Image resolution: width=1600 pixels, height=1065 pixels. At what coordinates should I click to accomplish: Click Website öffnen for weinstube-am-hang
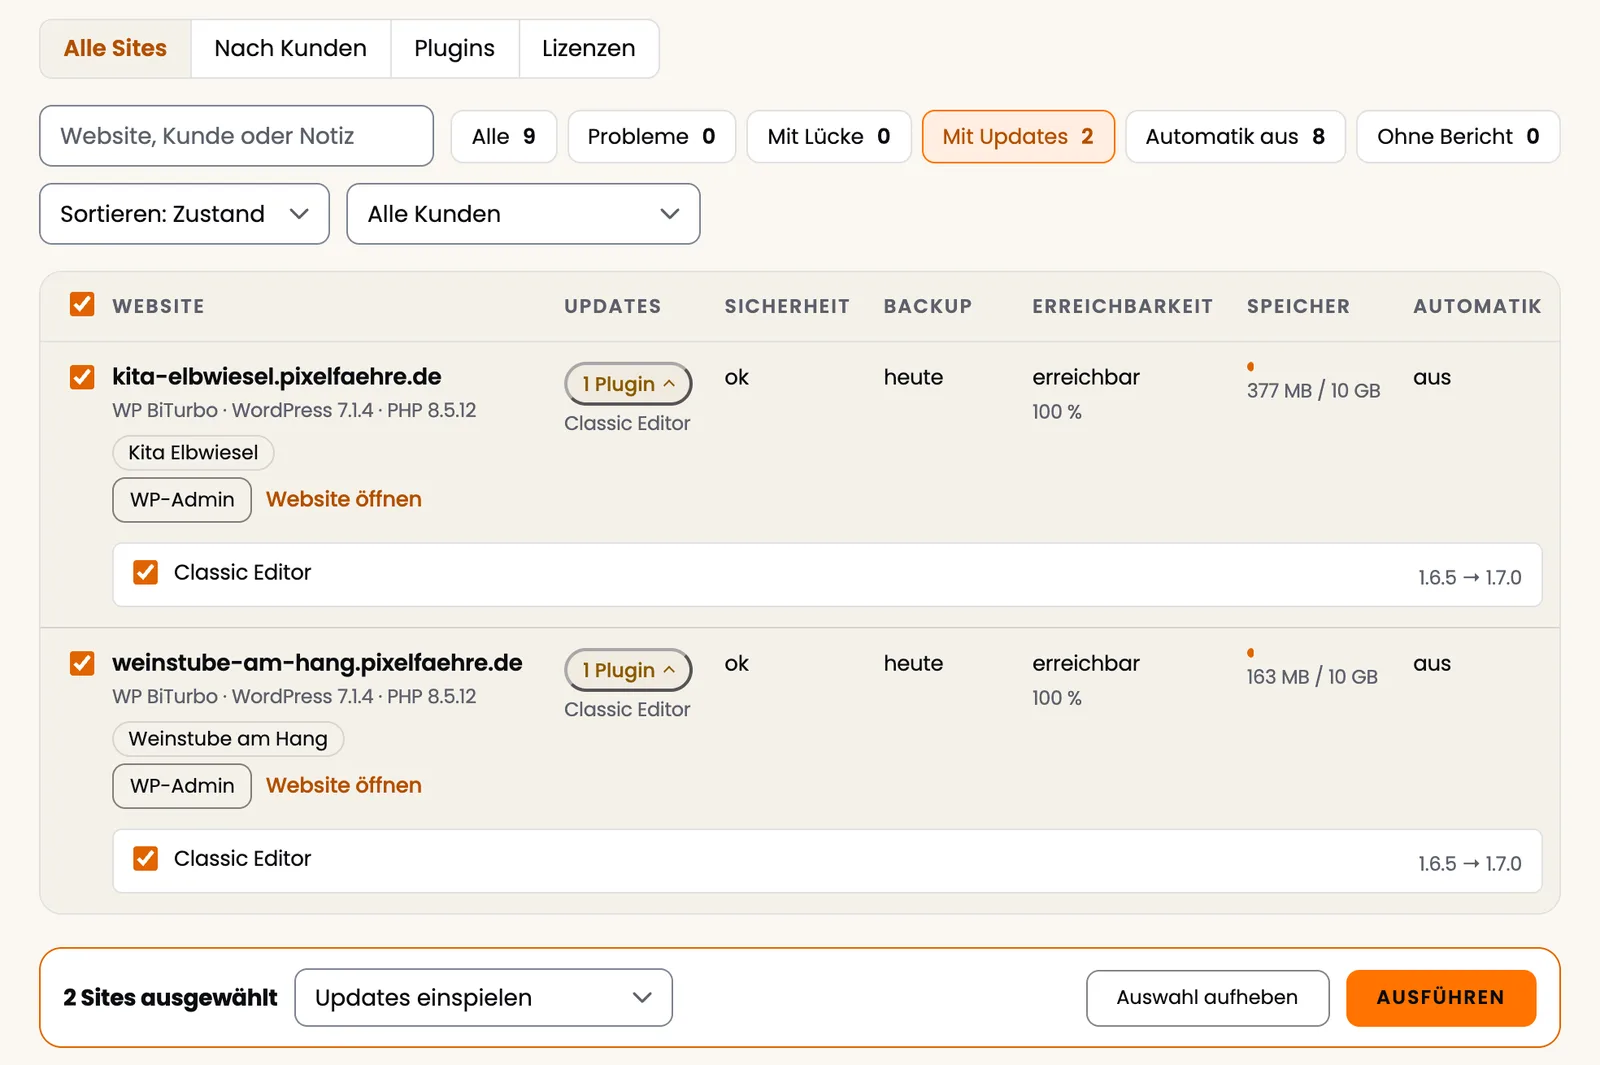(344, 785)
